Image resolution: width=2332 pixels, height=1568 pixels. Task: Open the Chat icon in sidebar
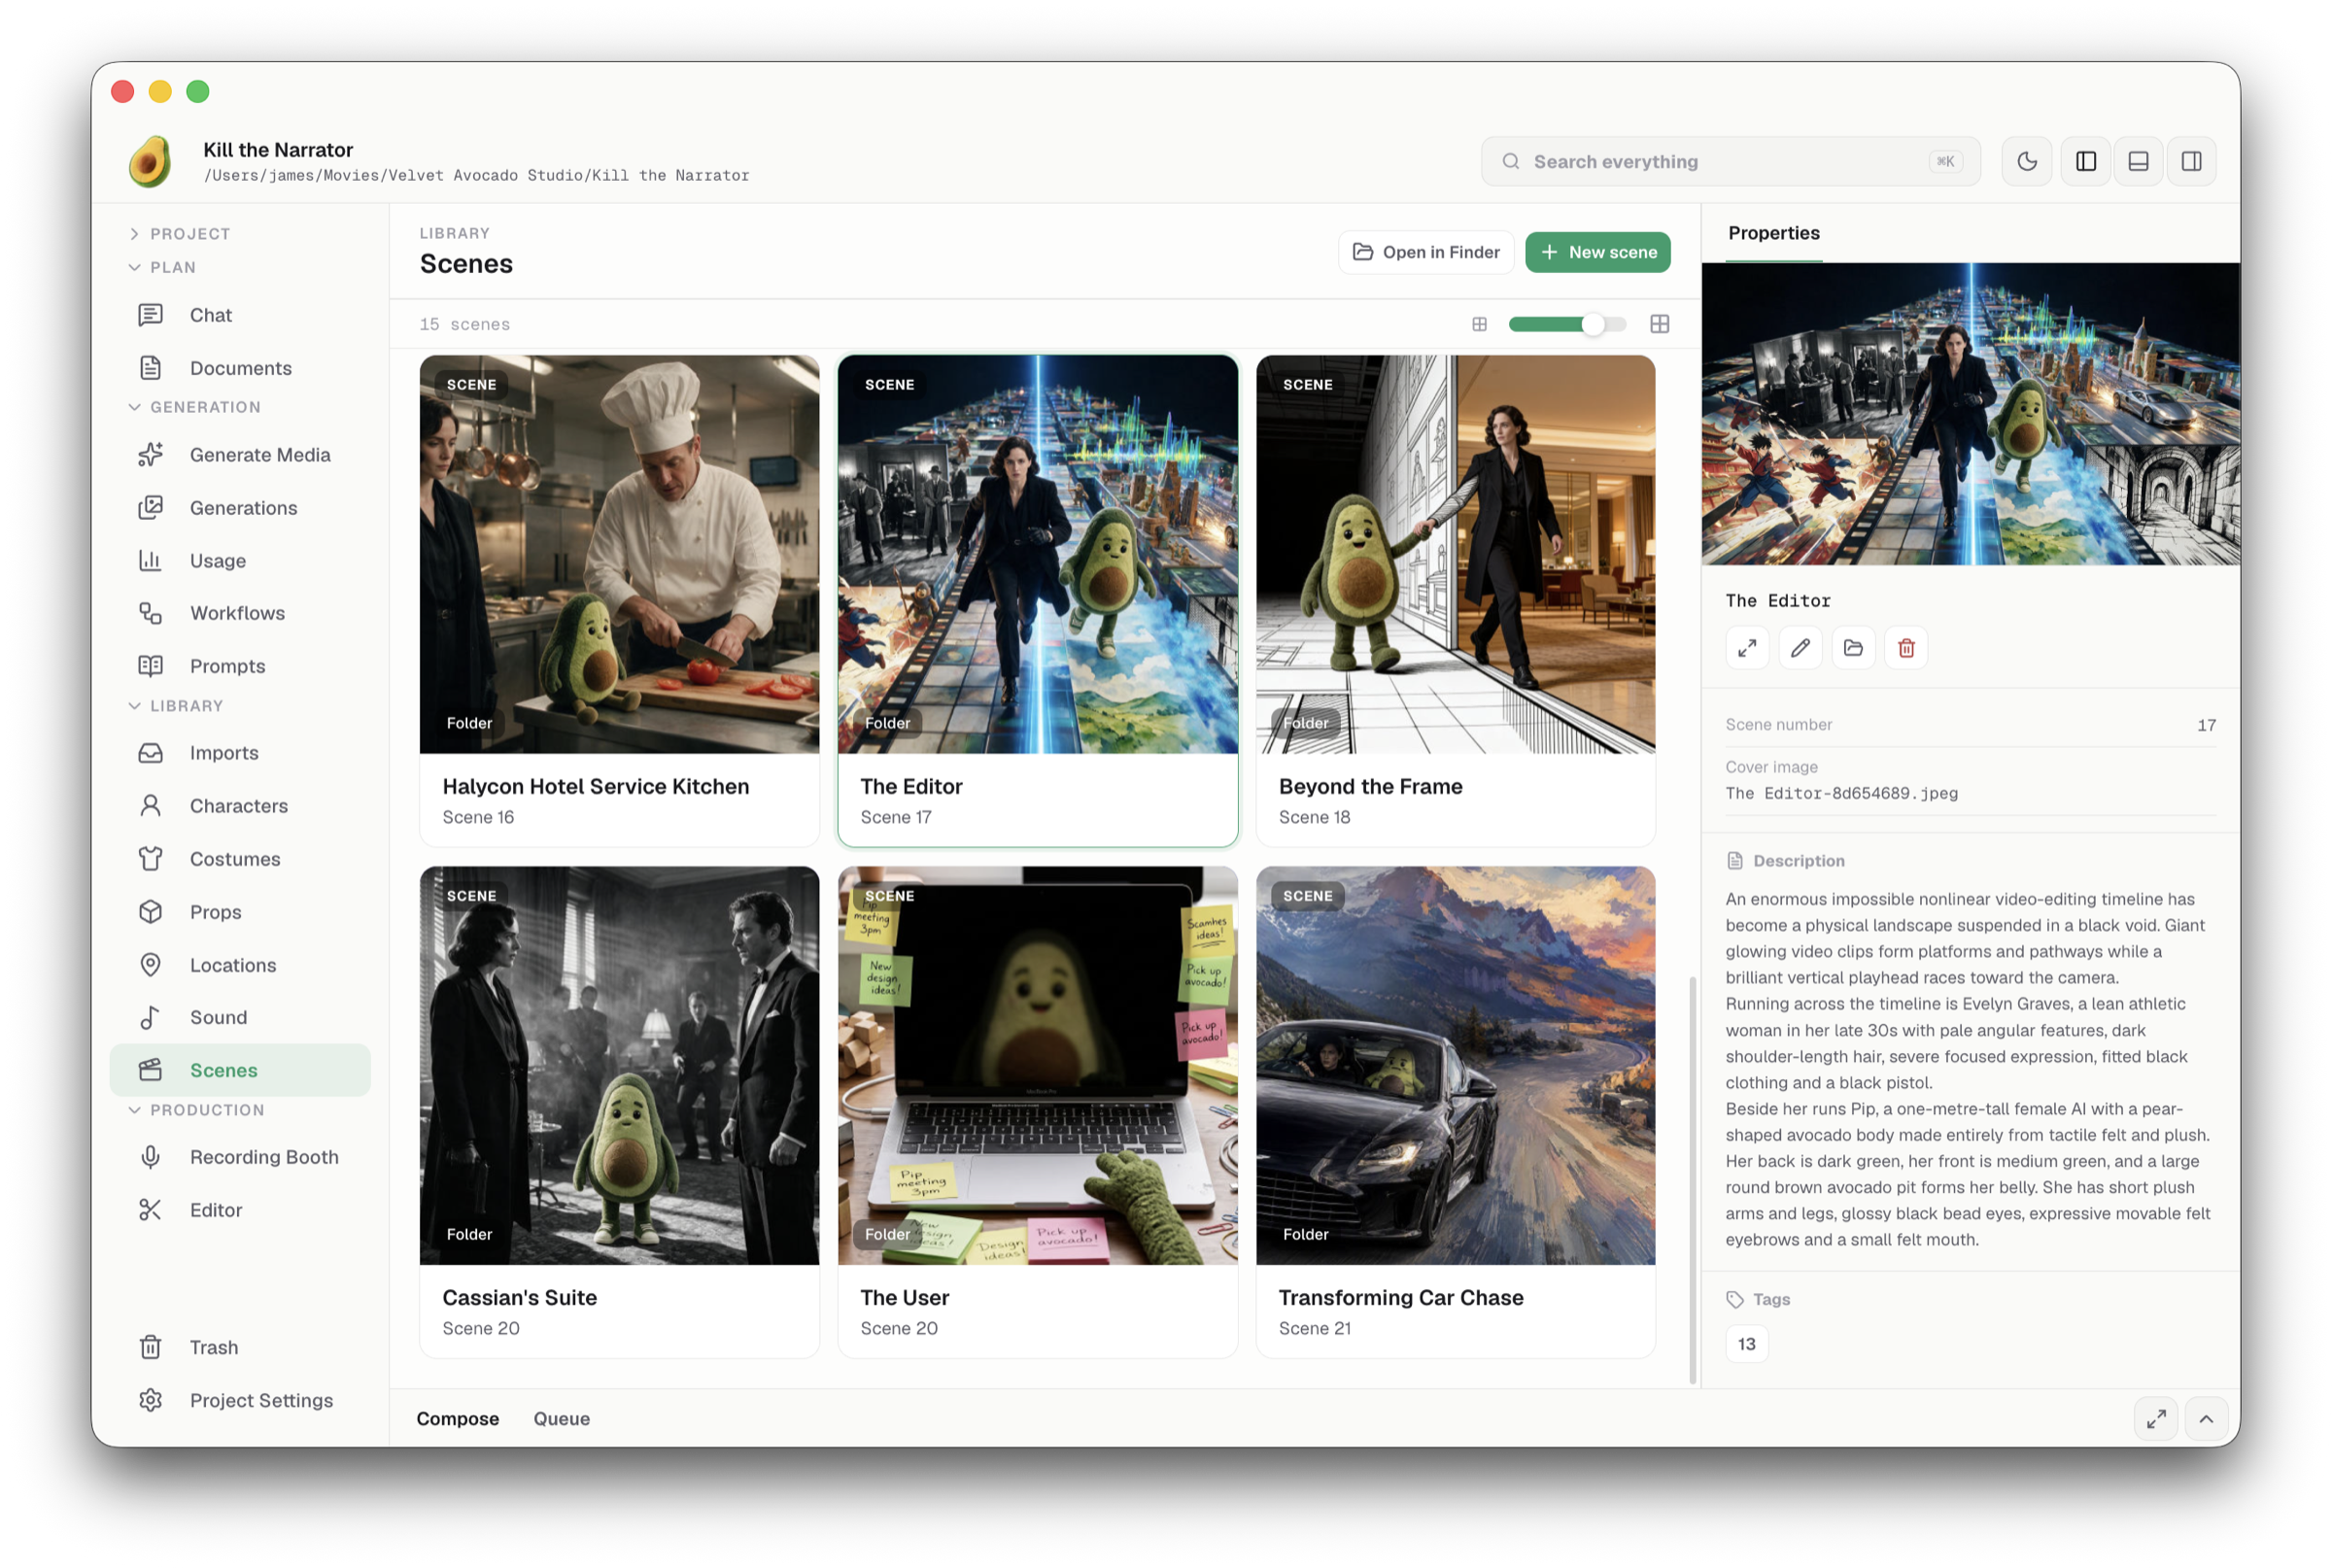(150, 315)
